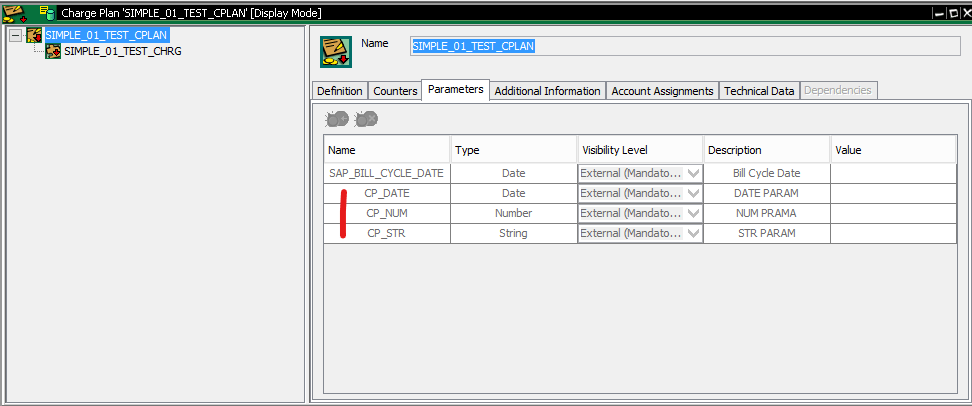The height and width of the screenshot is (406, 972).
Task: Click the SIMPLE_01_TEST_CPLAN tree node icon
Action: tap(35, 35)
